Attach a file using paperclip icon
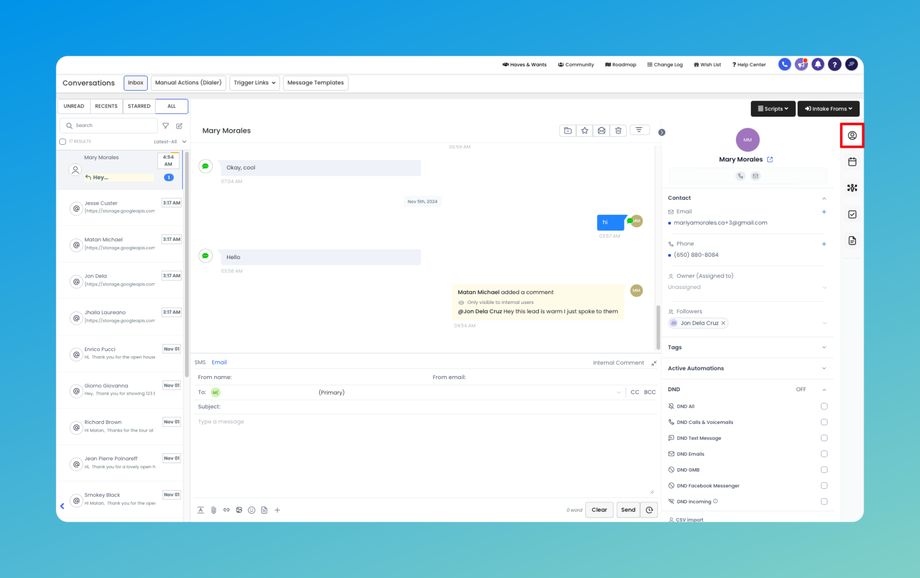920x578 pixels. [214, 510]
